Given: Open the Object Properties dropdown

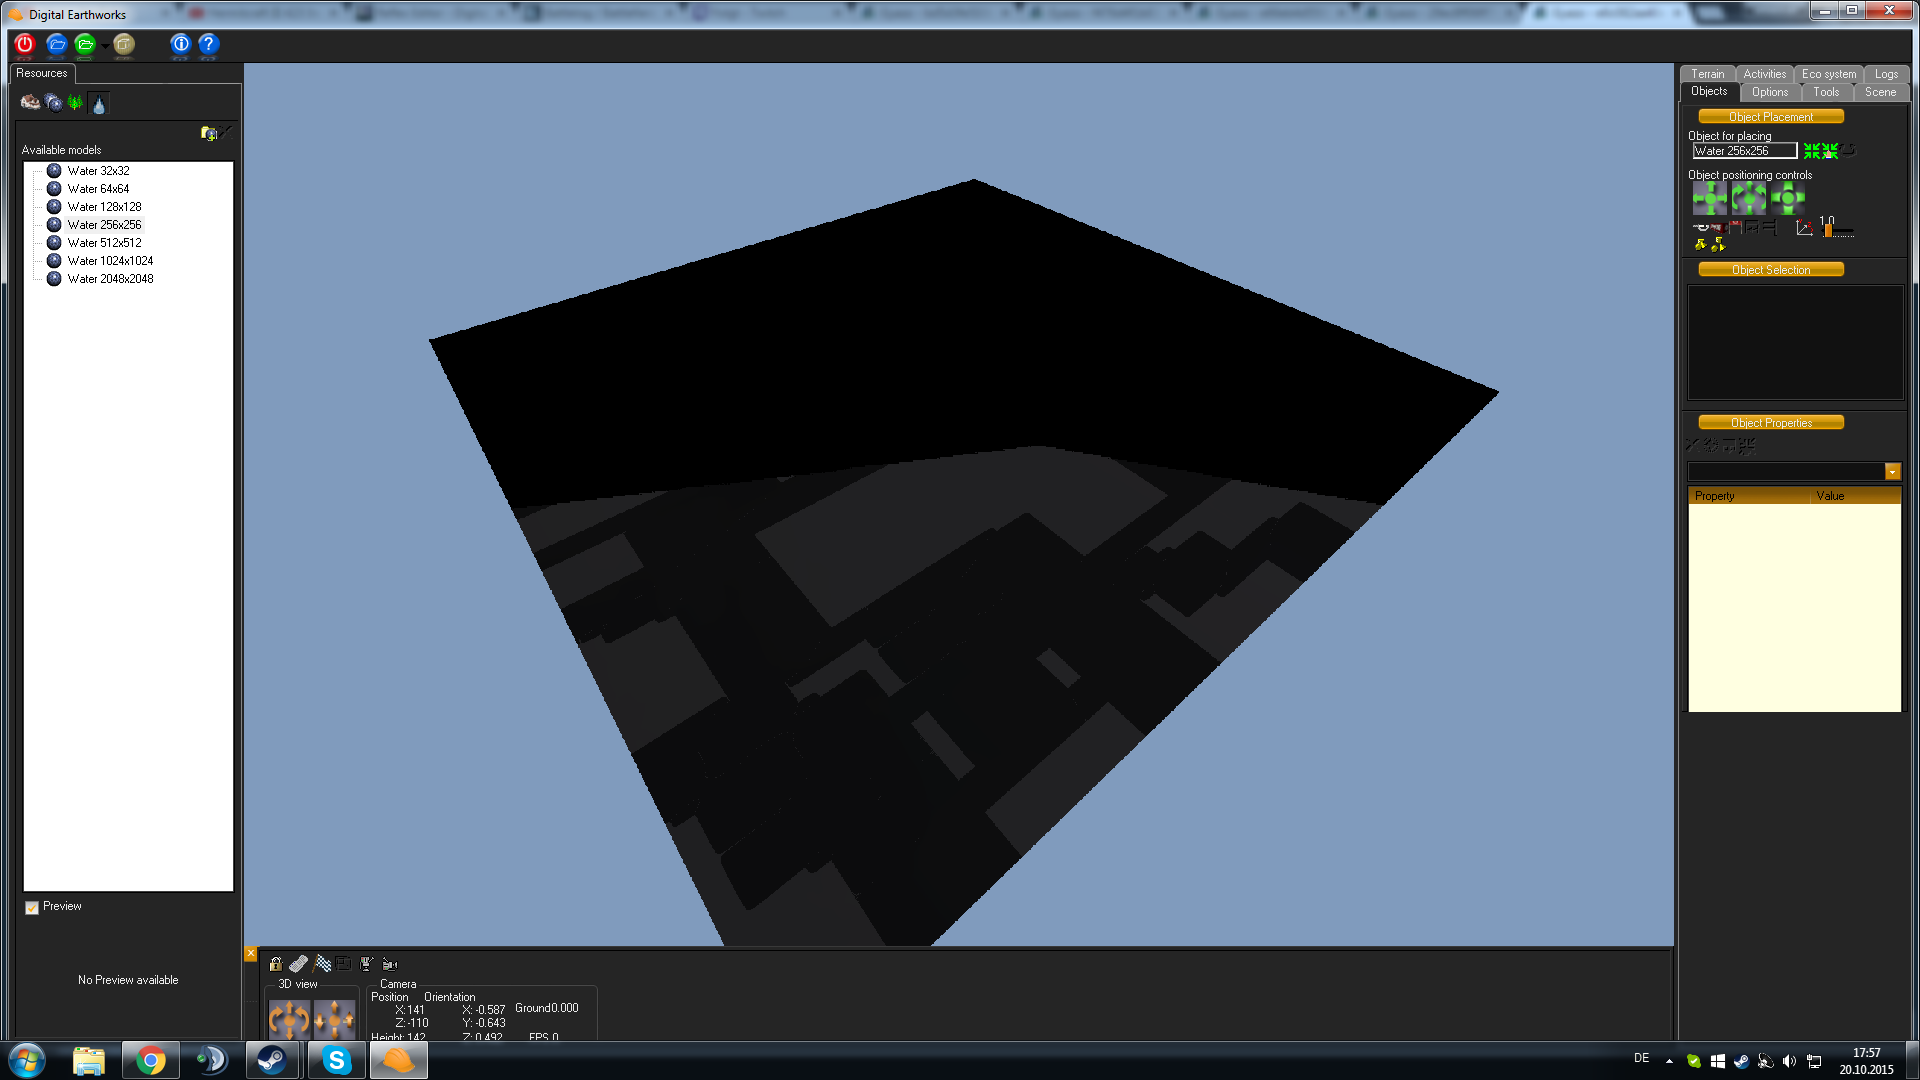Looking at the screenshot, I should pyautogui.click(x=1892, y=472).
